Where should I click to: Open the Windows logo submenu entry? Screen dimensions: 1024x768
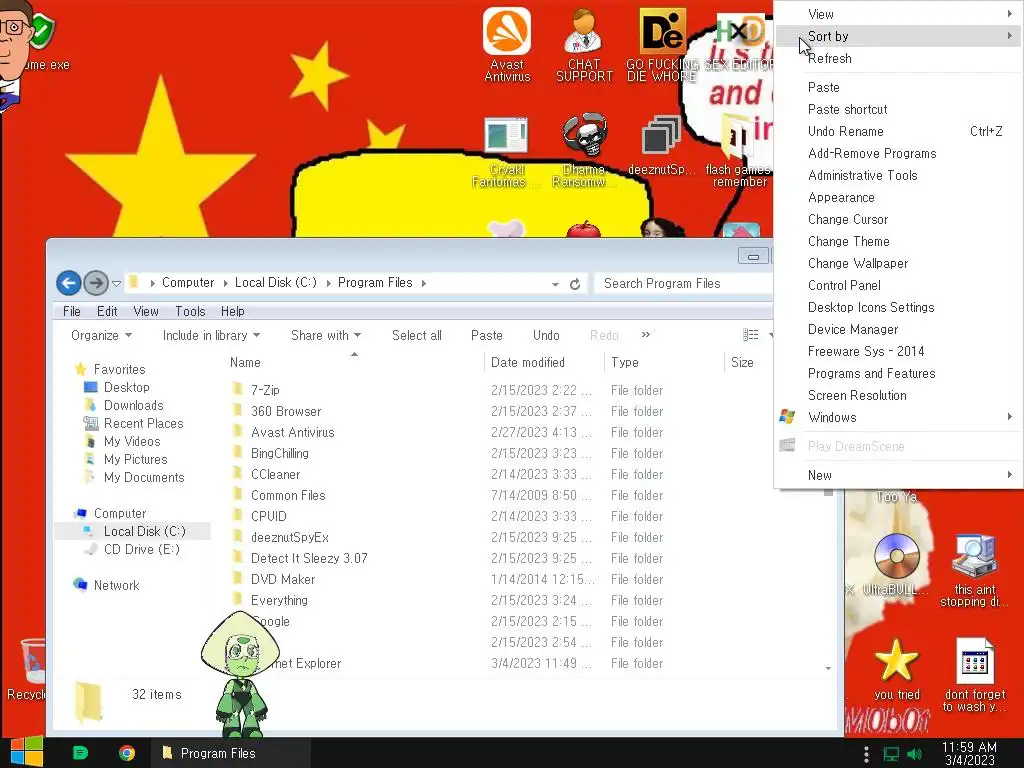point(898,417)
